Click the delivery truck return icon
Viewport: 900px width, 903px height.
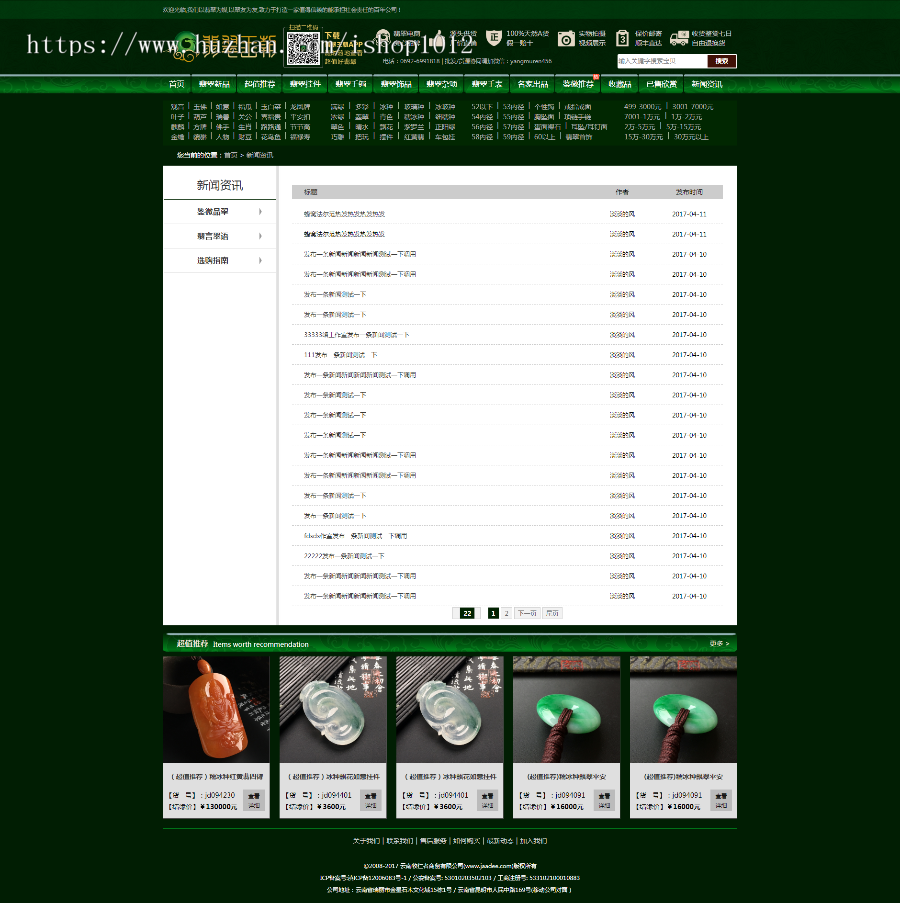pos(679,38)
